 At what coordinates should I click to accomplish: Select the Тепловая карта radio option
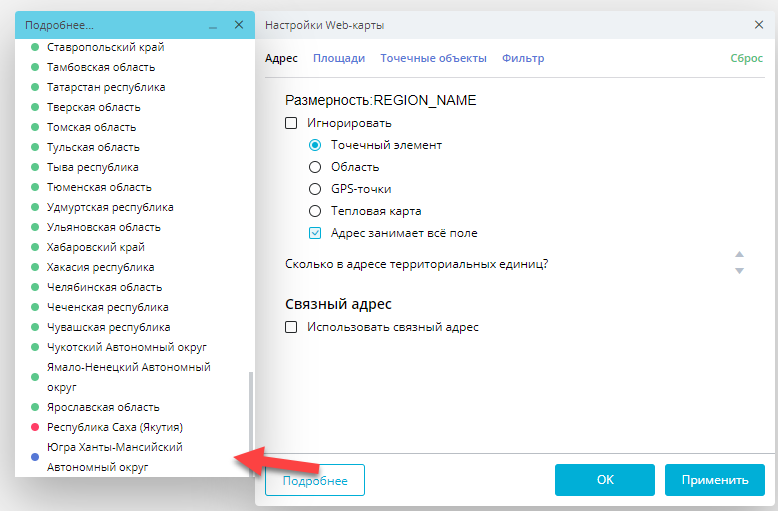click(x=315, y=211)
